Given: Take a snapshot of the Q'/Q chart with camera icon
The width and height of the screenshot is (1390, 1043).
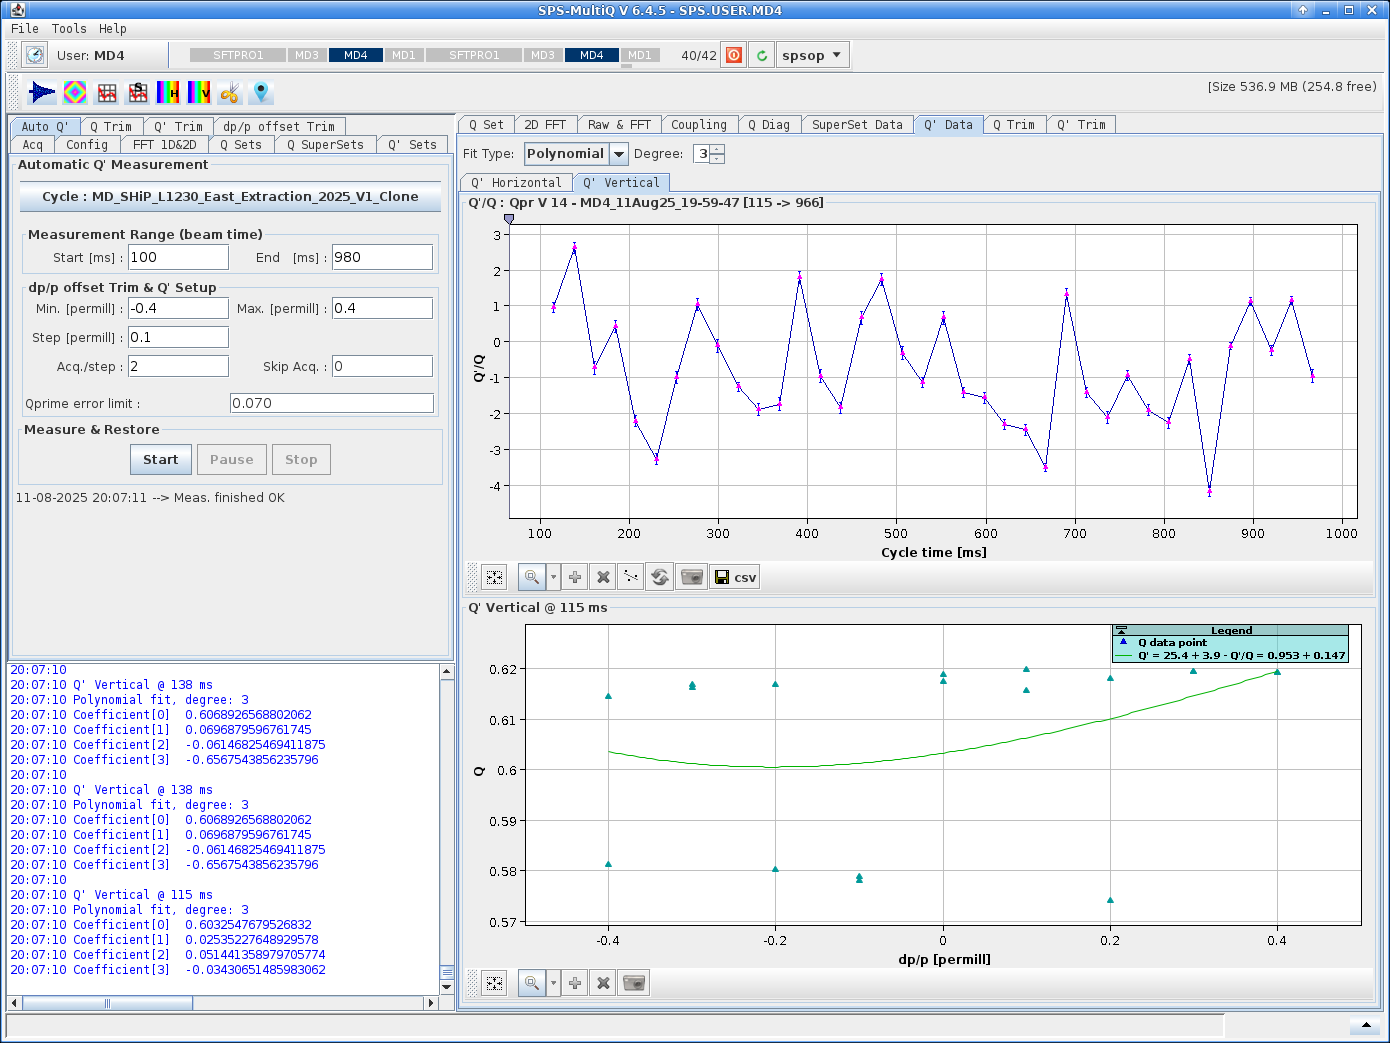Looking at the screenshot, I should (691, 576).
